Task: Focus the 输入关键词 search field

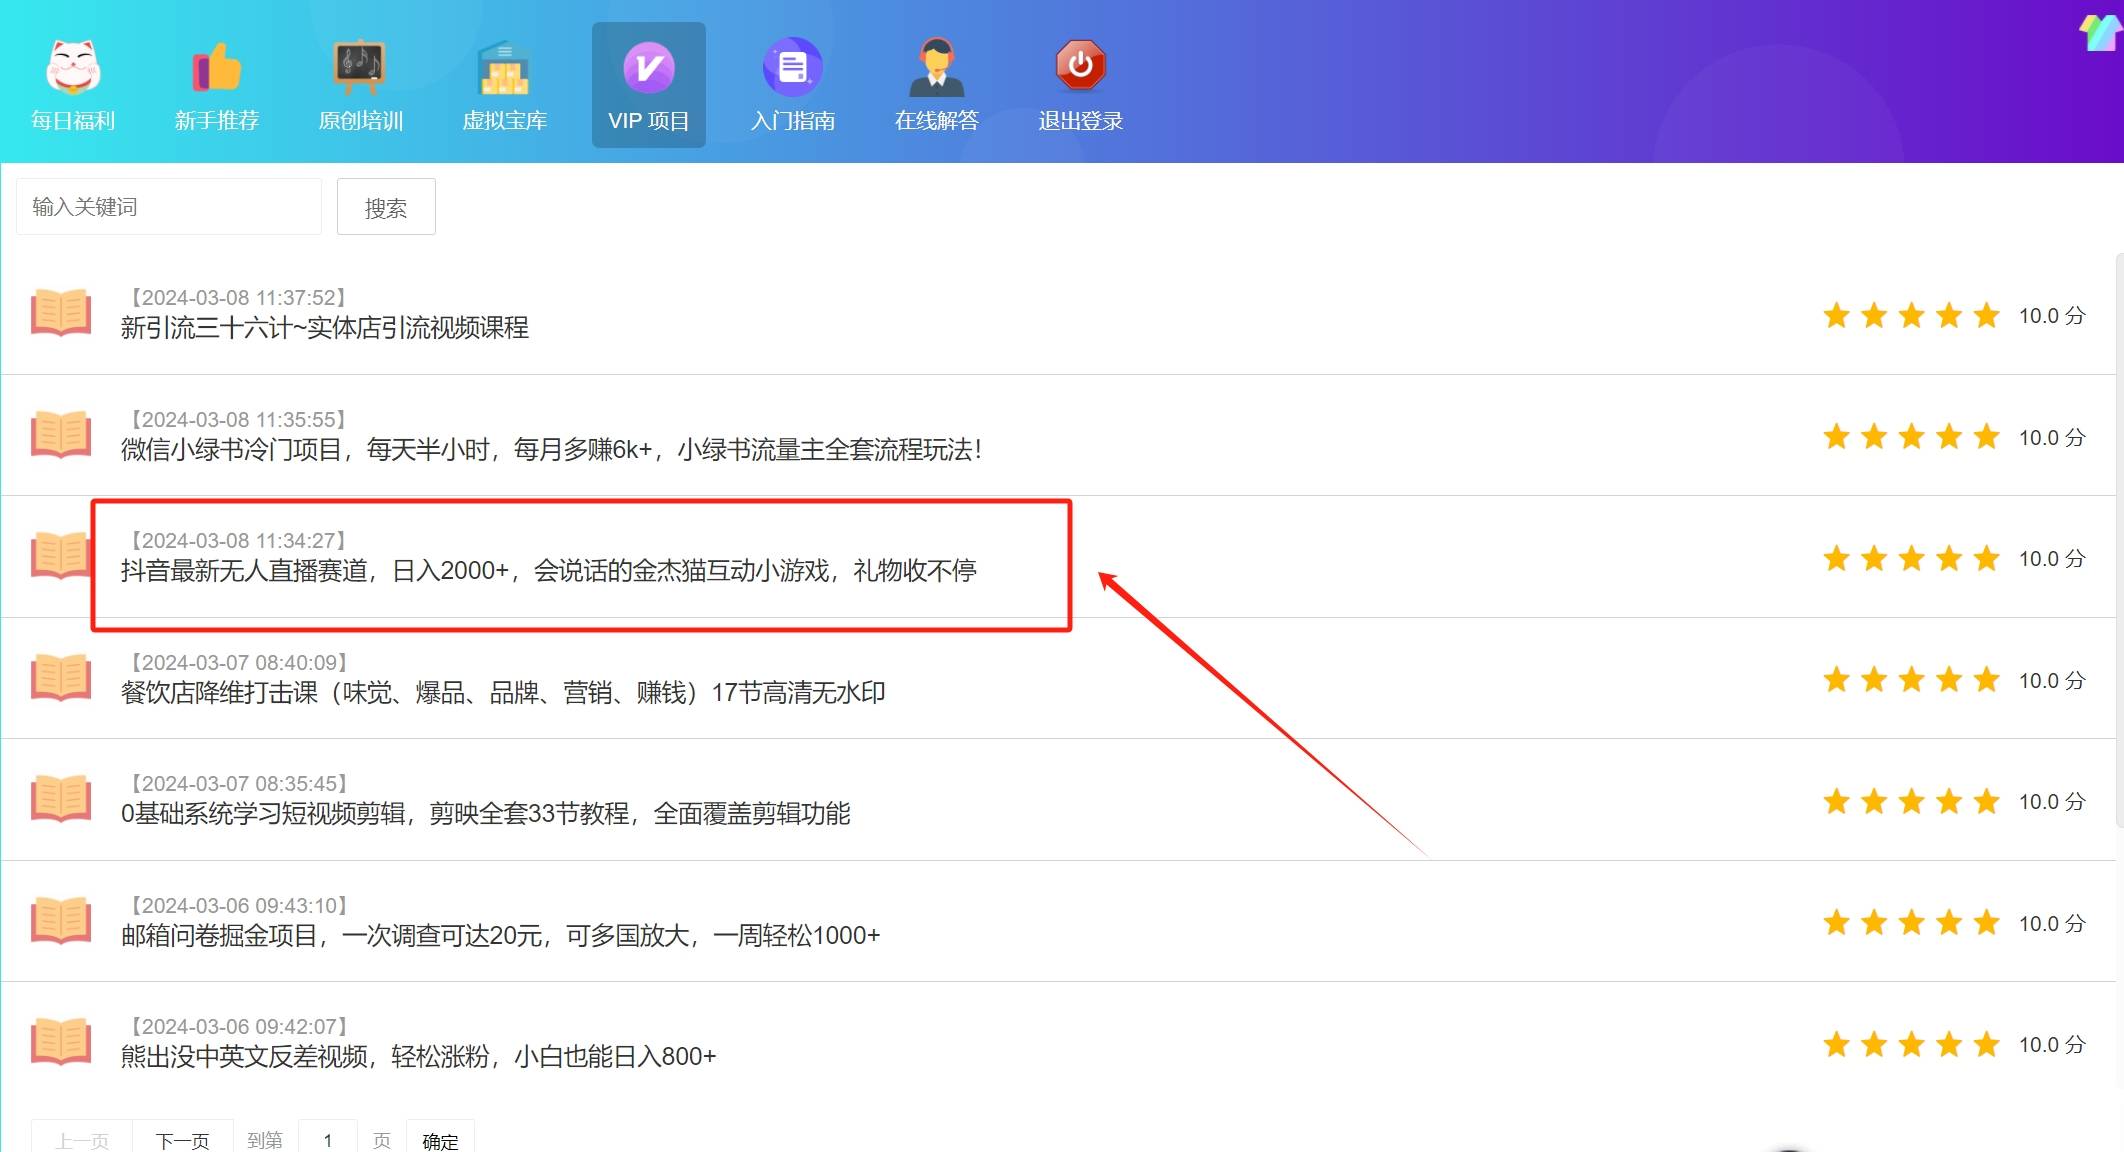Action: pyautogui.click(x=169, y=207)
